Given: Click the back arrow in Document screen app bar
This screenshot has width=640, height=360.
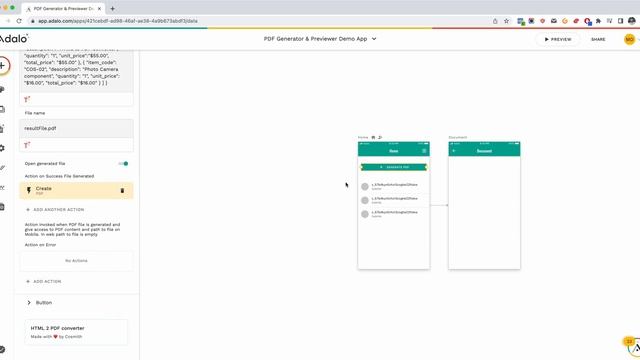Looking at the screenshot, I should (453, 151).
